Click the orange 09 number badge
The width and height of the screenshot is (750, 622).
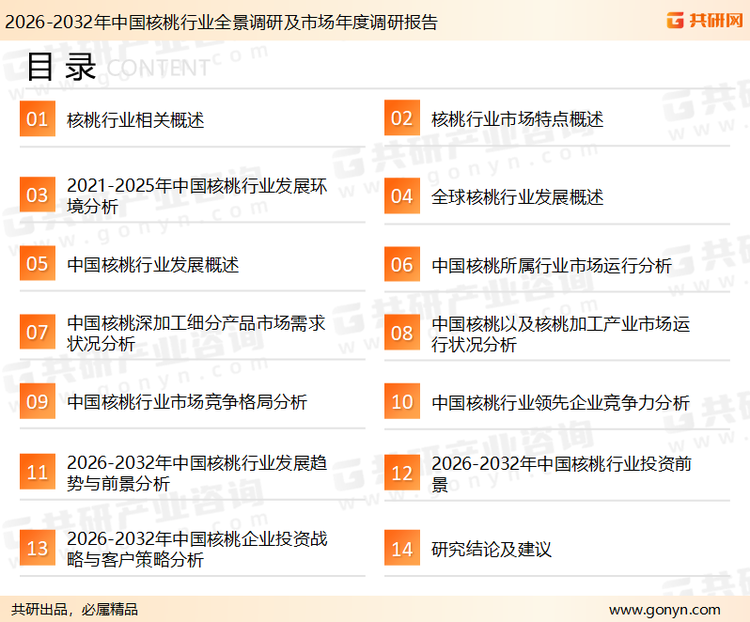pos(37,401)
